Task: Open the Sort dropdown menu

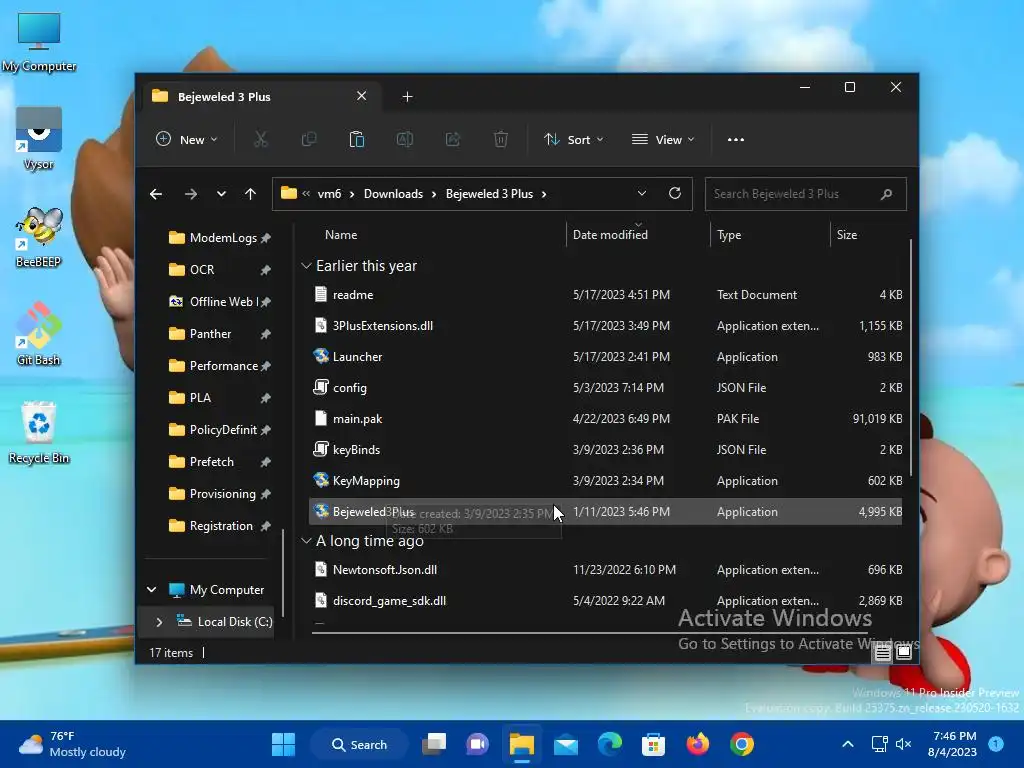Action: click(x=574, y=139)
